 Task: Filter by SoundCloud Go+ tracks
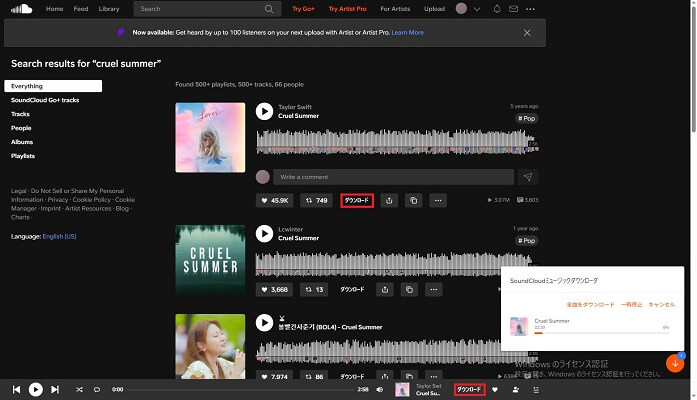tap(45, 100)
